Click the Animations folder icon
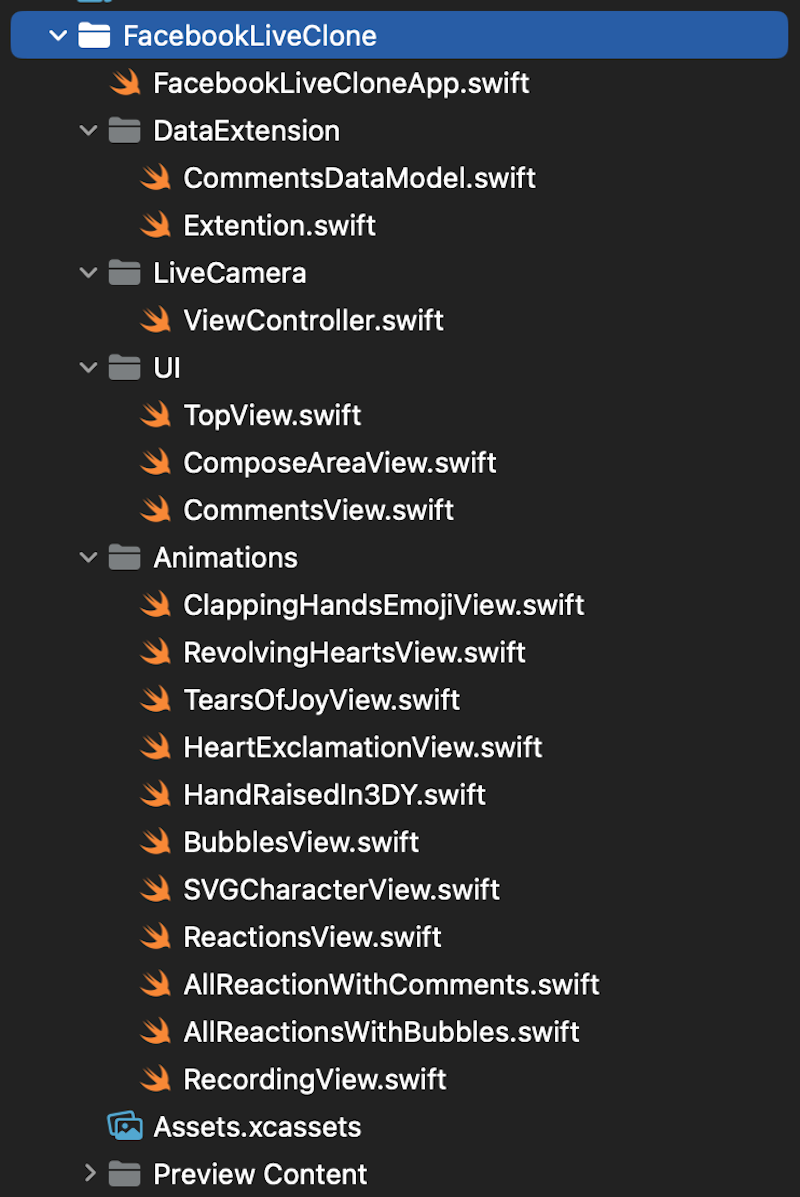The image size is (800, 1197). [x=124, y=557]
